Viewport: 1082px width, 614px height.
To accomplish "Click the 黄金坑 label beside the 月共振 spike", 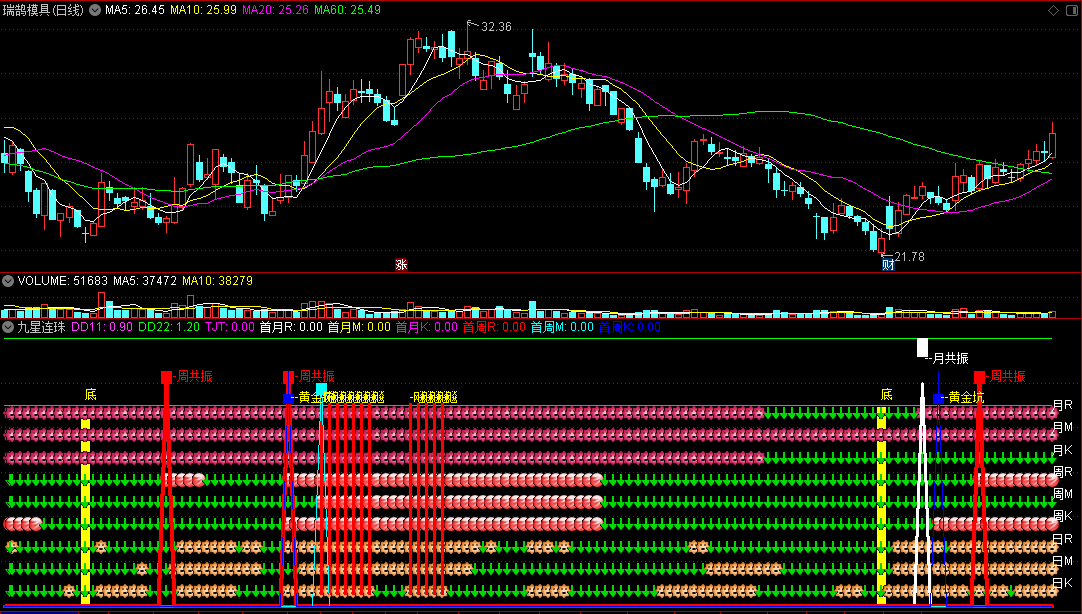I will (x=967, y=397).
